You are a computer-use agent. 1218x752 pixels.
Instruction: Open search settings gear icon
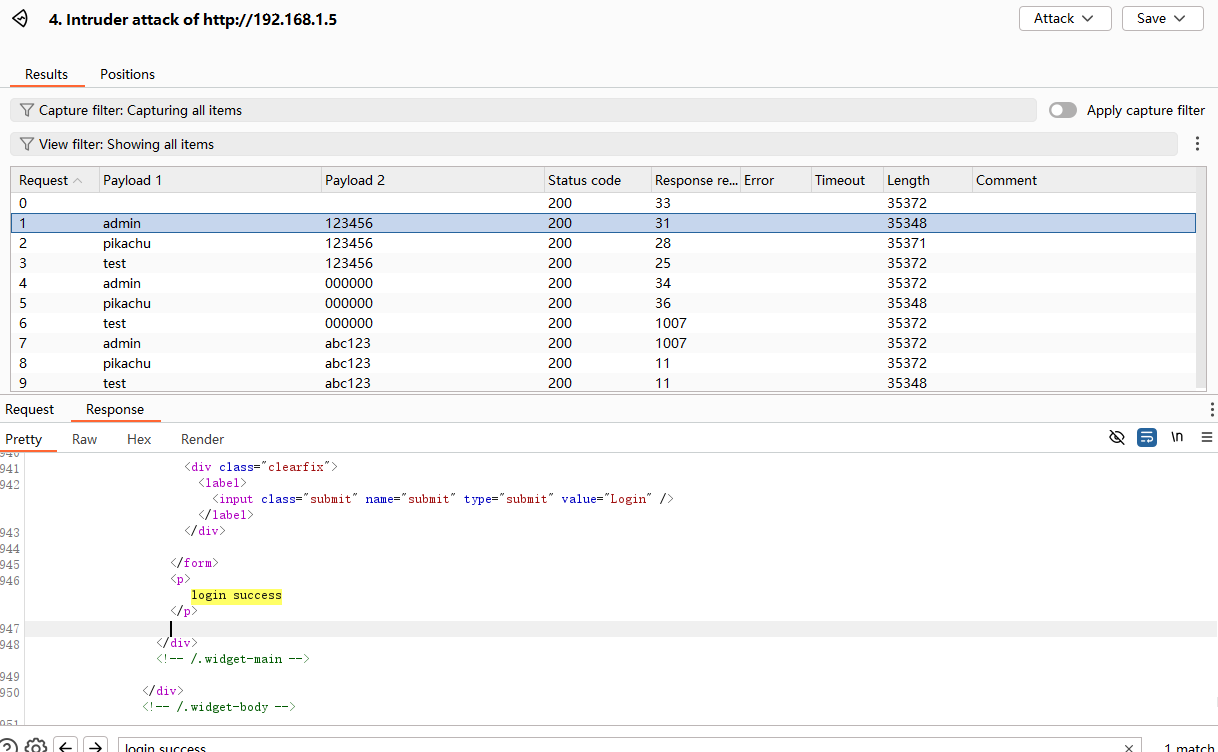pyautogui.click(x=36, y=746)
